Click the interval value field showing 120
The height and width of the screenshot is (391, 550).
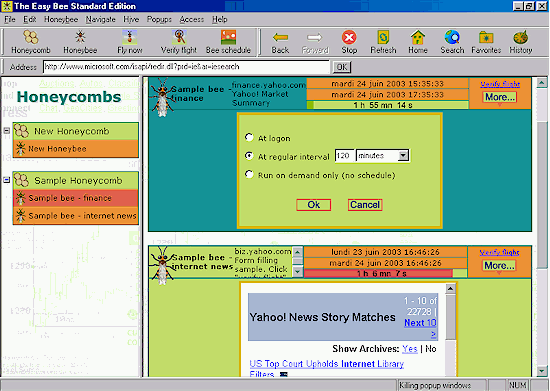point(344,155)
